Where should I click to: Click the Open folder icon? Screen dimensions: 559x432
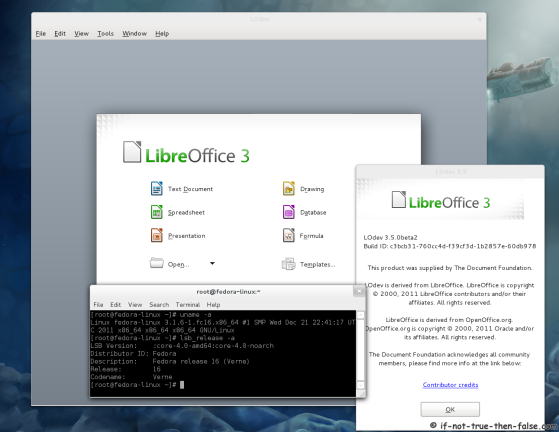pos(157,263)
